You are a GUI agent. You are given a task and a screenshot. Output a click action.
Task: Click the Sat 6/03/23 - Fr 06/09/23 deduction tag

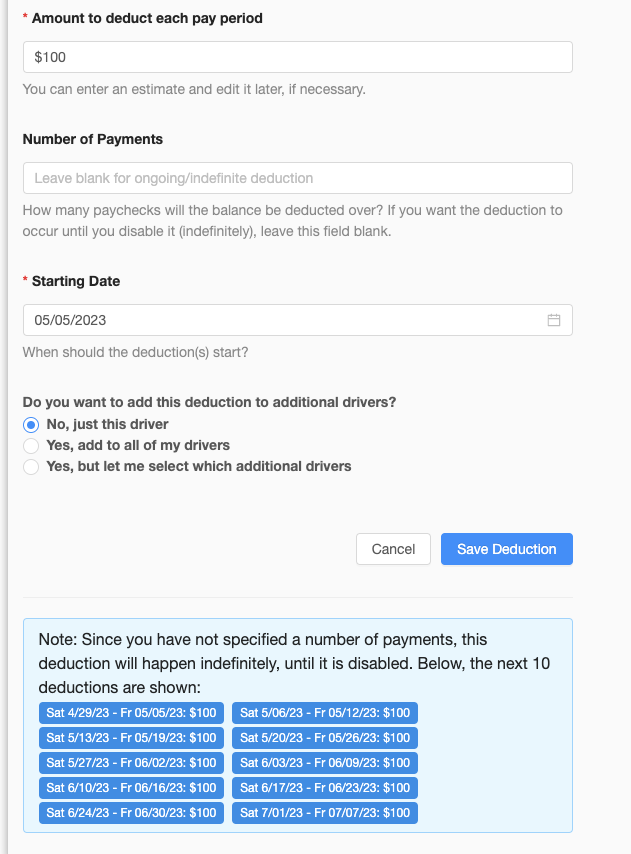(x=325, y=763)
